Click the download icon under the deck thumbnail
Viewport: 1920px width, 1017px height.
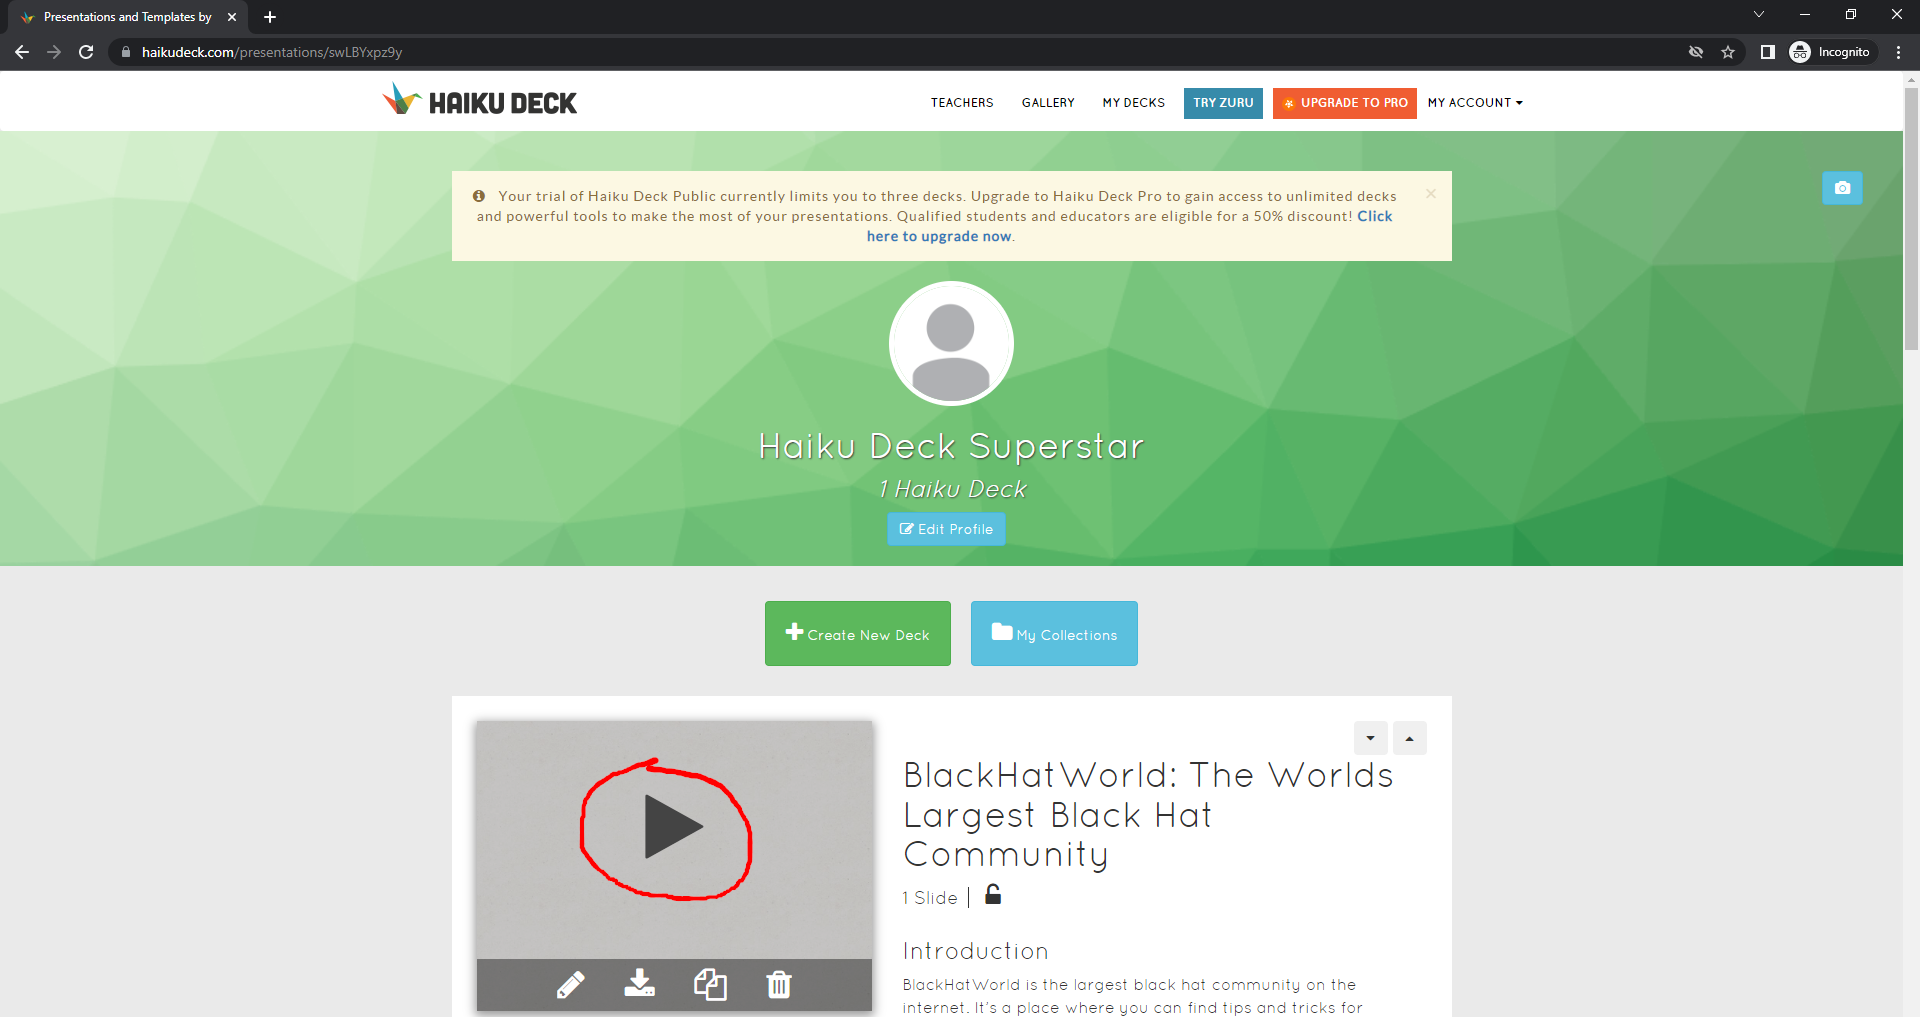(x=640, y=984)
